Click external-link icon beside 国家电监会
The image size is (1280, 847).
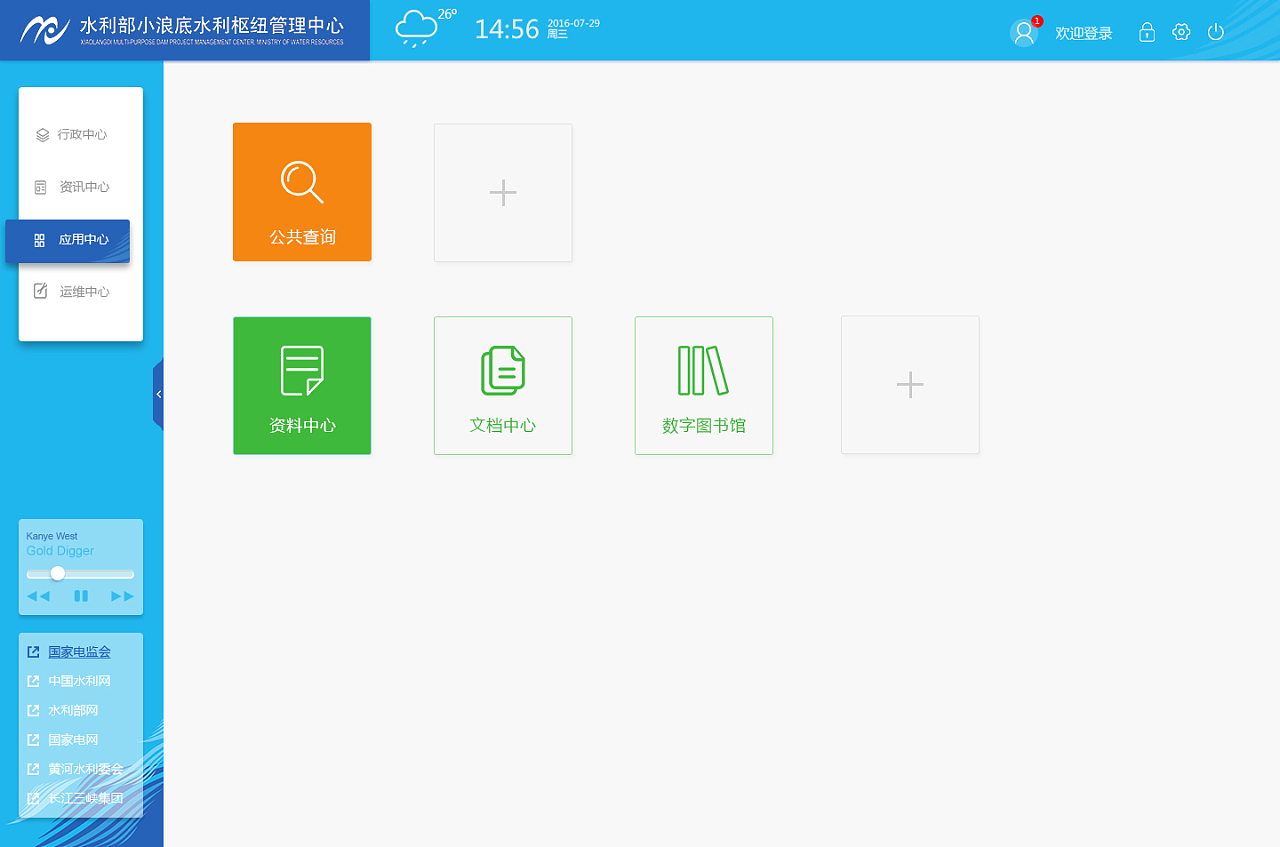[33, 652]
